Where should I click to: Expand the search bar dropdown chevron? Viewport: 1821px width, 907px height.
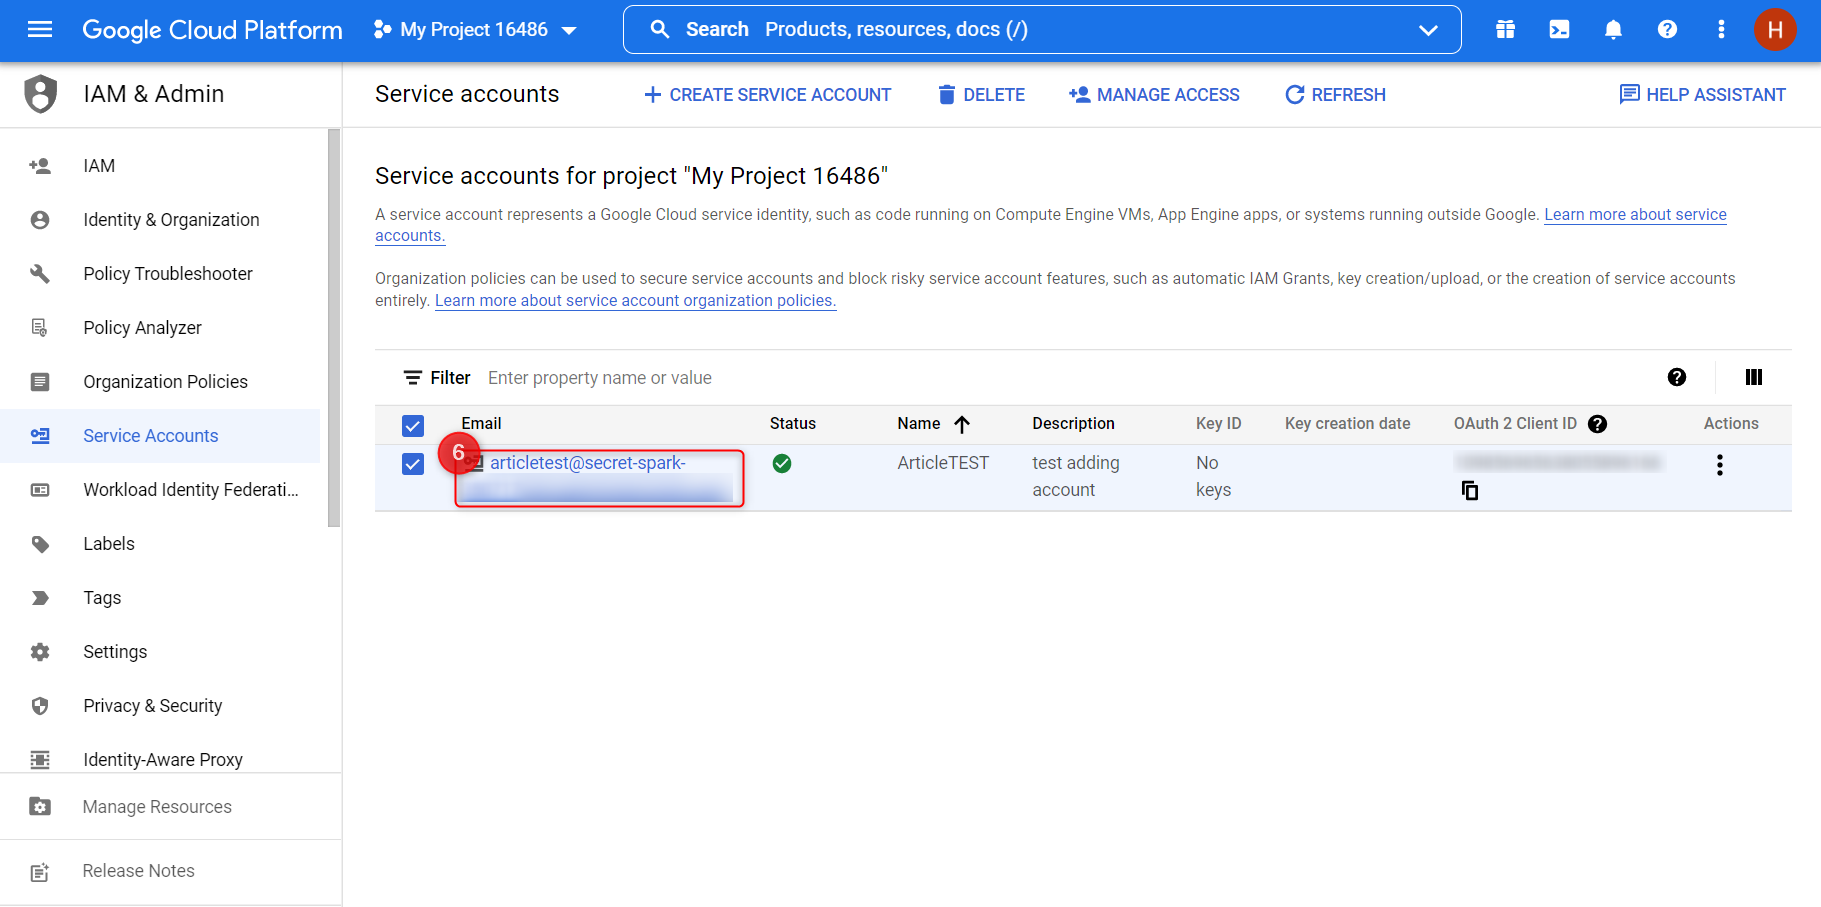pyautogui.click(x=1428, y=30)
